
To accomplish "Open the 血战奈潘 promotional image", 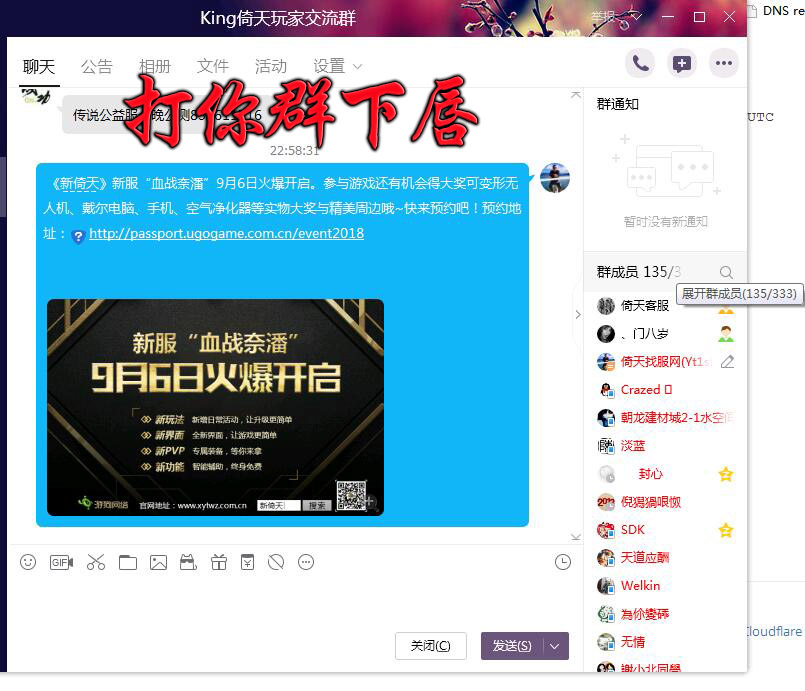I will click(215, 406).
